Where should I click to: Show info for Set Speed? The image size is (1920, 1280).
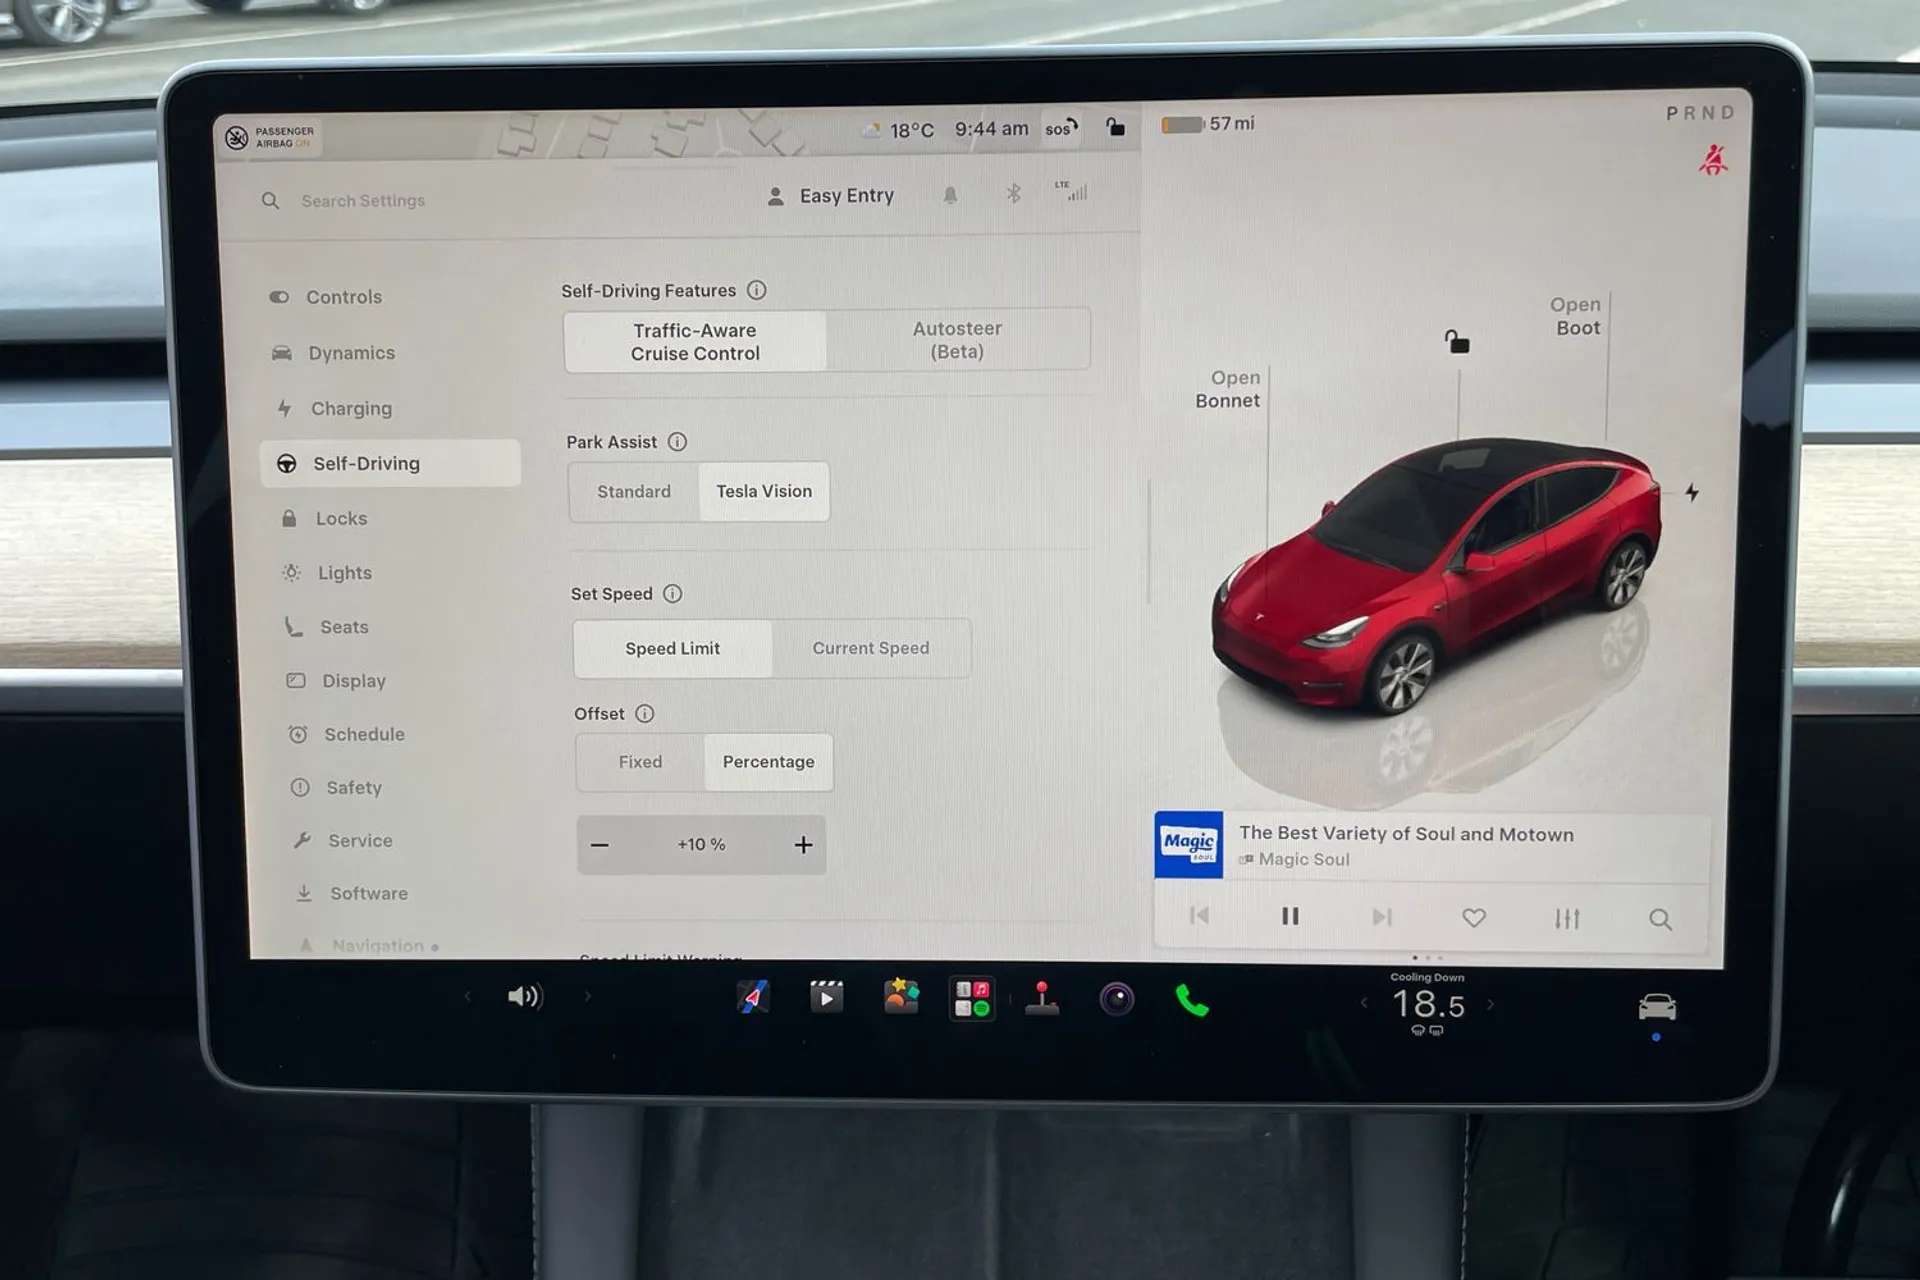673,593
